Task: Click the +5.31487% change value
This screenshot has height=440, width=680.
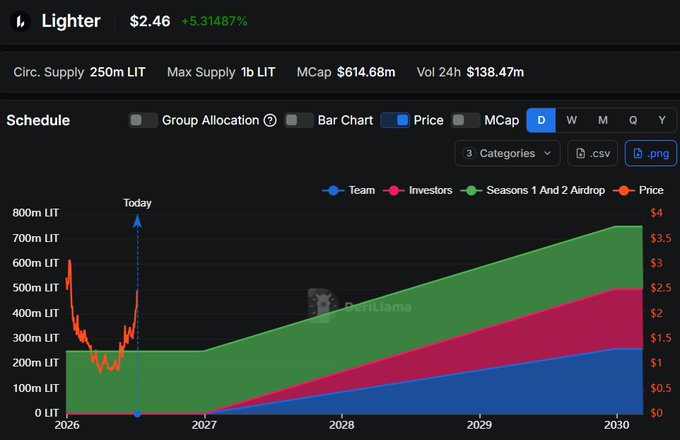Action: point(214,21)
